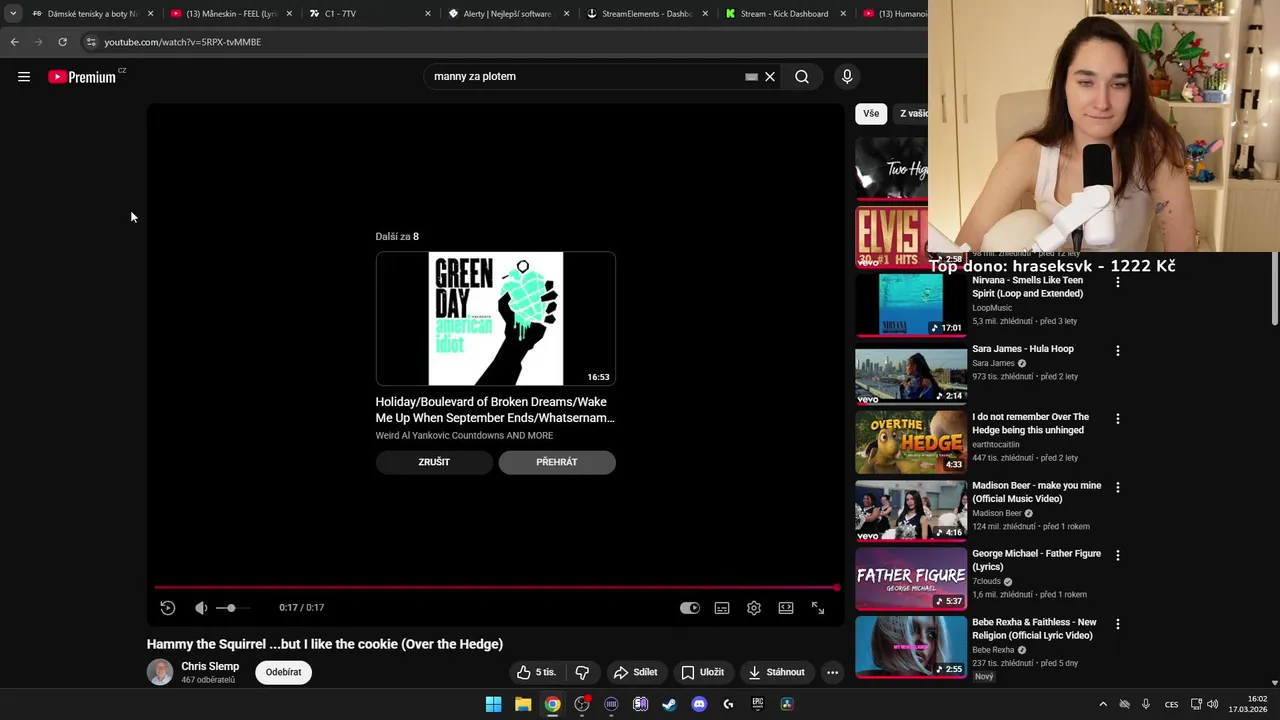Open options for Madison Beer make you mine
The height and width of the screenshot is (720, 1280).
tap(1118, 487)
